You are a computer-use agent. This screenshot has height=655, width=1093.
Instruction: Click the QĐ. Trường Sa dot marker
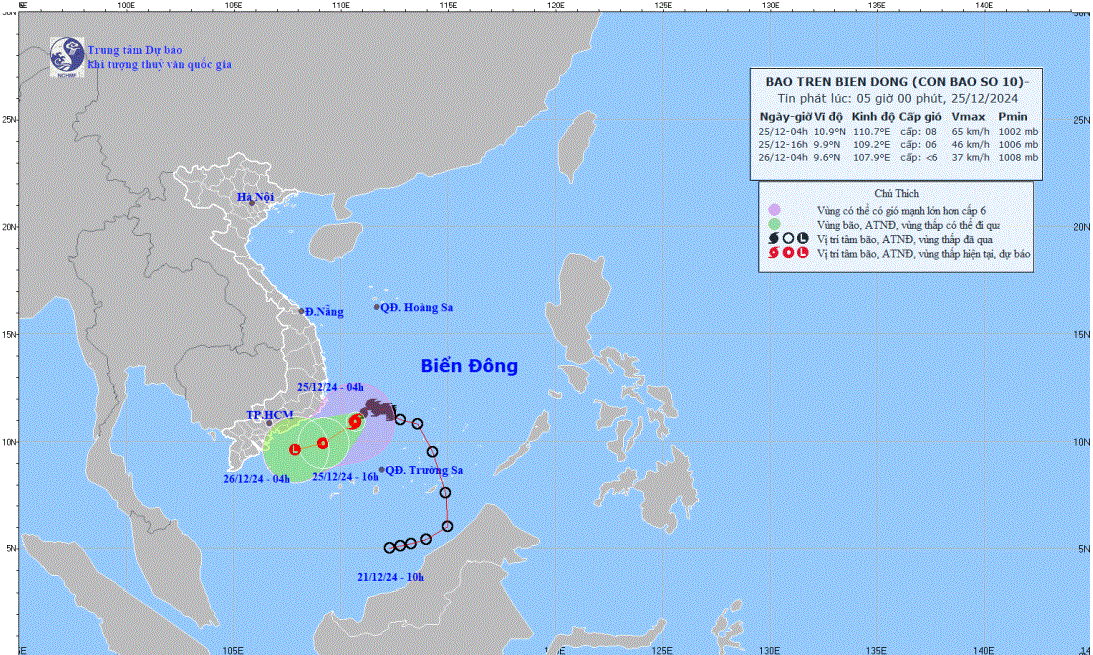pos(381,470)
